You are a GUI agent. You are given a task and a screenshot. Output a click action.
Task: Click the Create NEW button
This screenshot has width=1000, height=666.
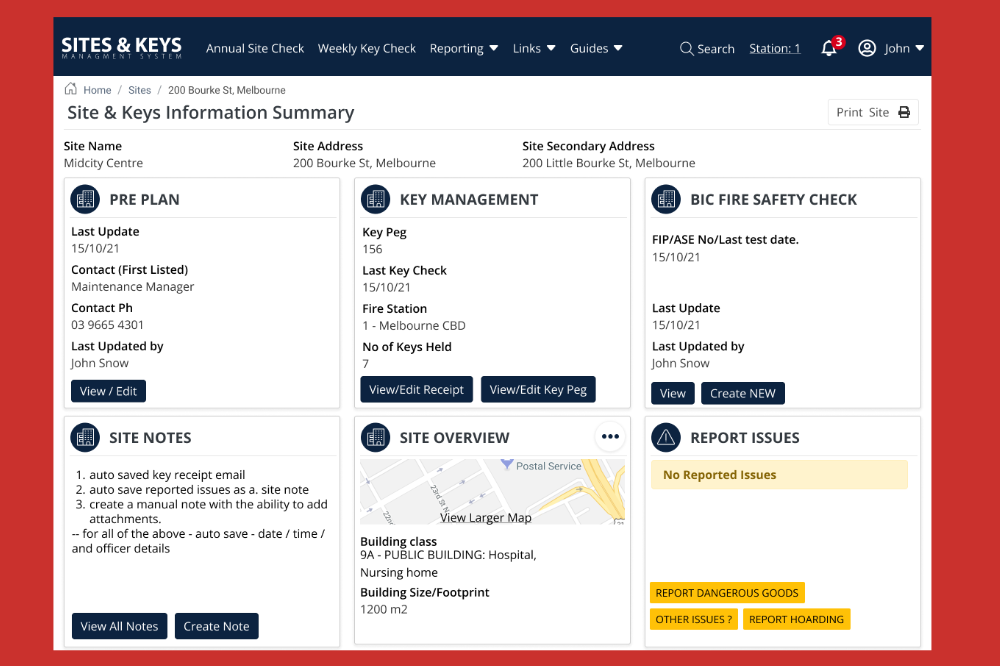(x=743, y=394)
